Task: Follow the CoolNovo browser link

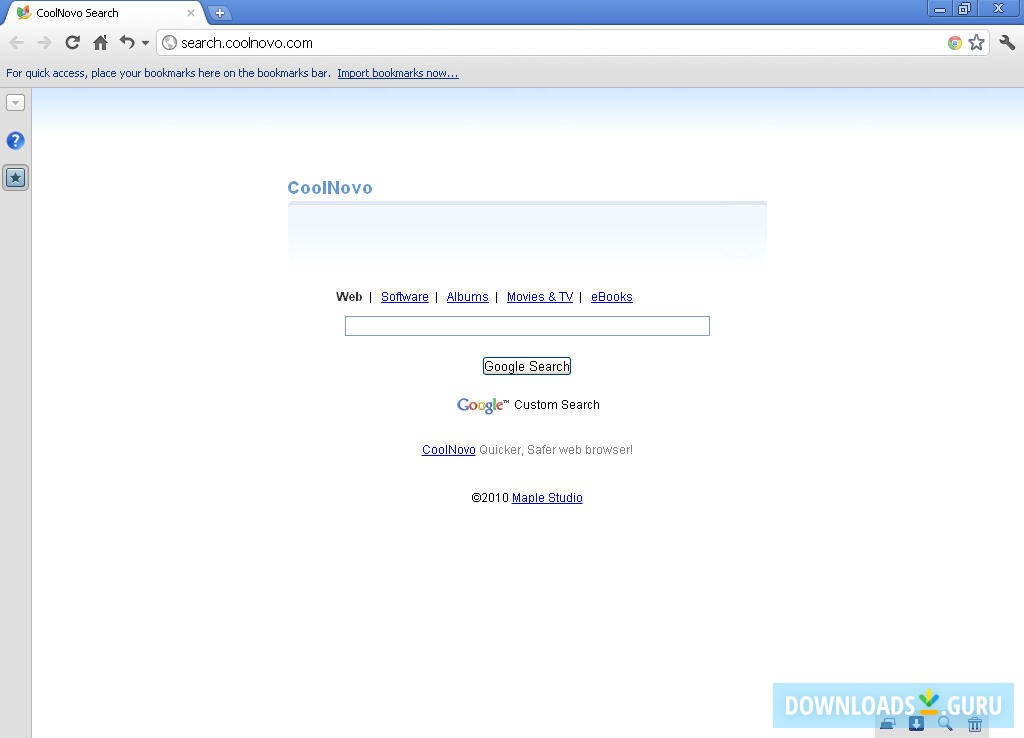Action: pyautogui.click(x=449, y=449)
